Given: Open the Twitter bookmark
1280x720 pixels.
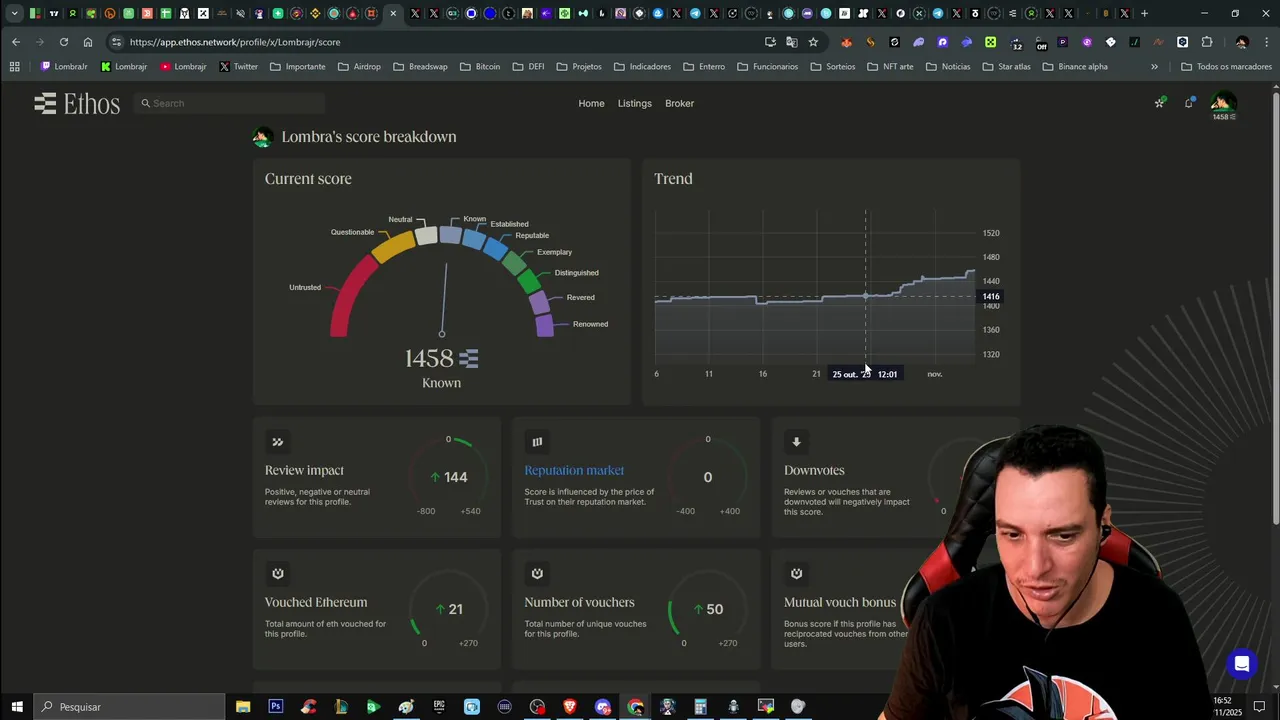Looking at the screenshot, I should 238,67.
